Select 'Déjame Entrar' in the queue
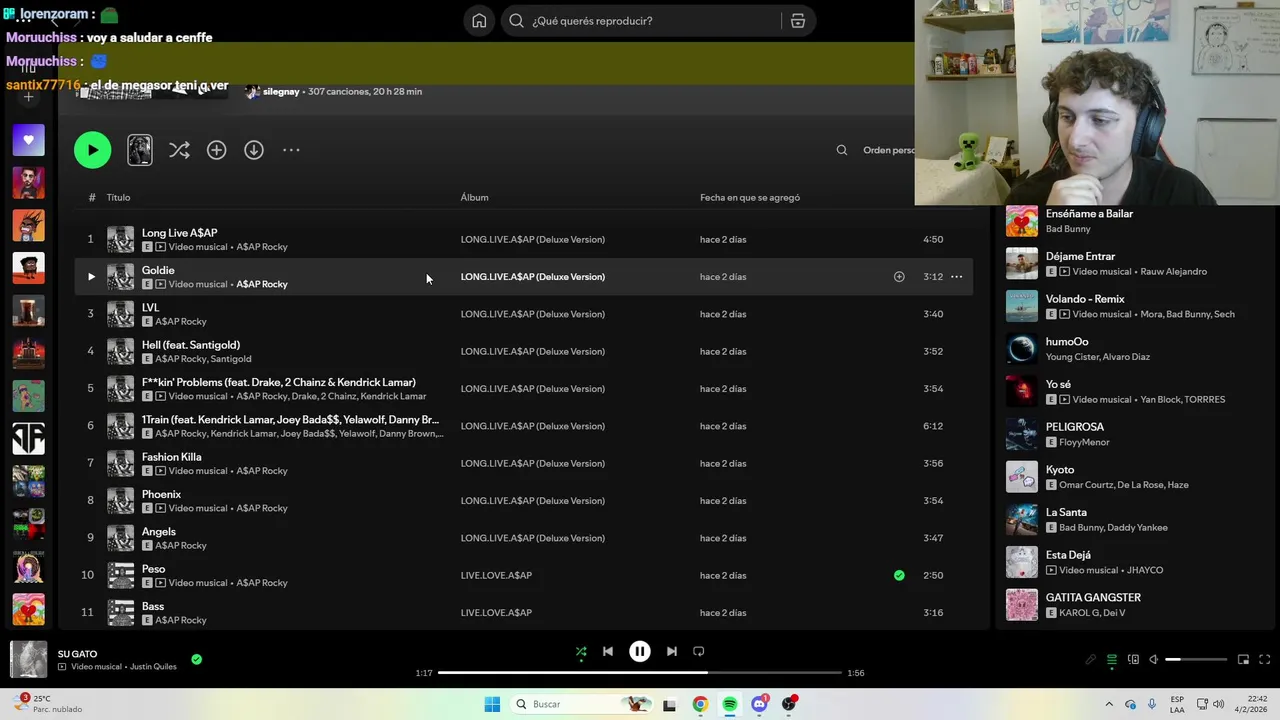1280x720 pixels. tap(1080, 256)
